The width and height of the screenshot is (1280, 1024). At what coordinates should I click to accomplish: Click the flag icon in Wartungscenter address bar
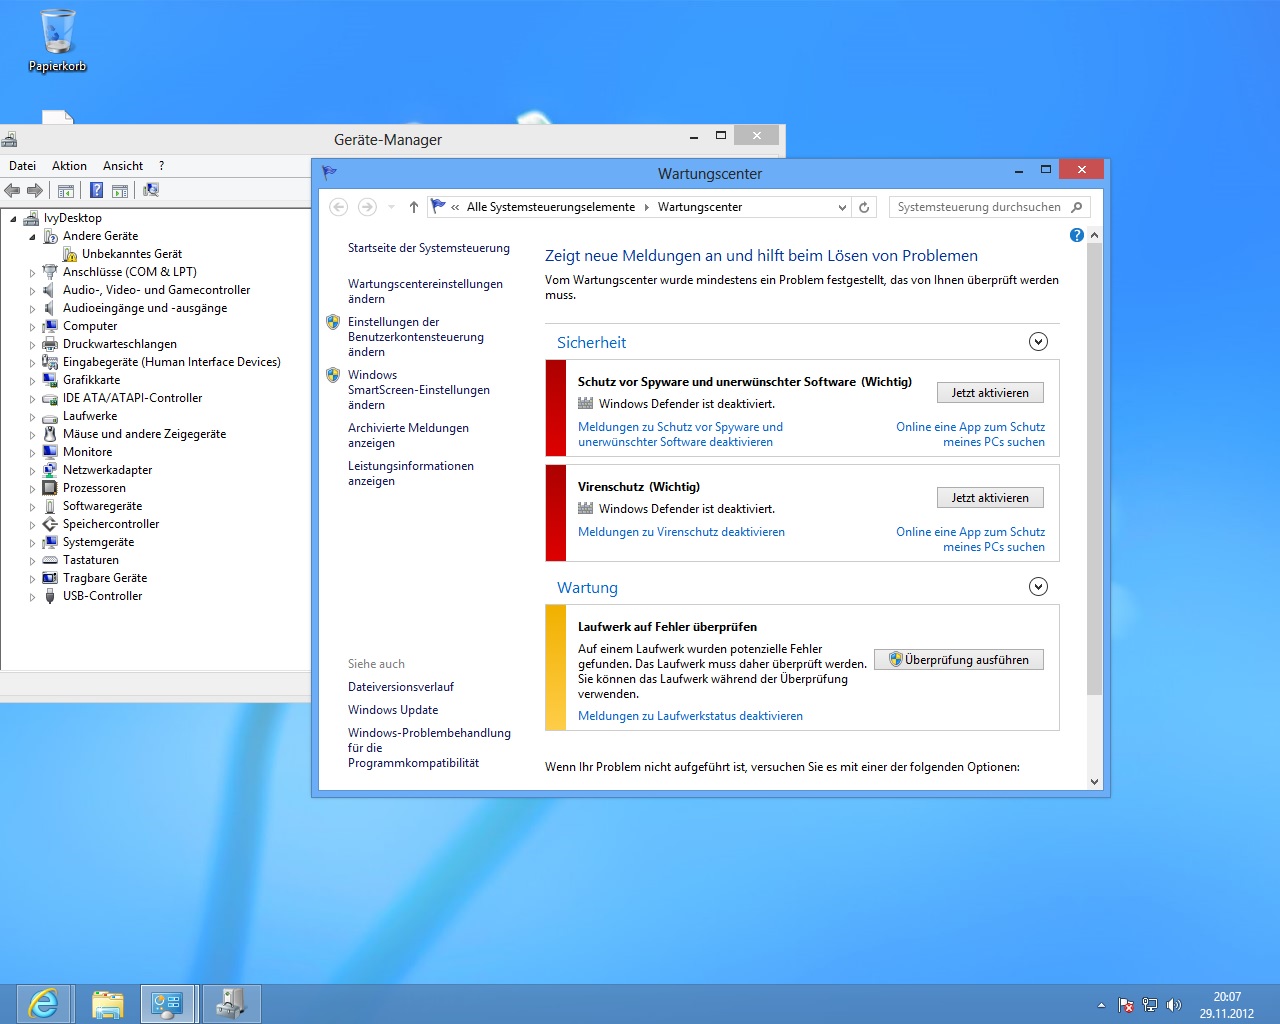click(438, 207)
